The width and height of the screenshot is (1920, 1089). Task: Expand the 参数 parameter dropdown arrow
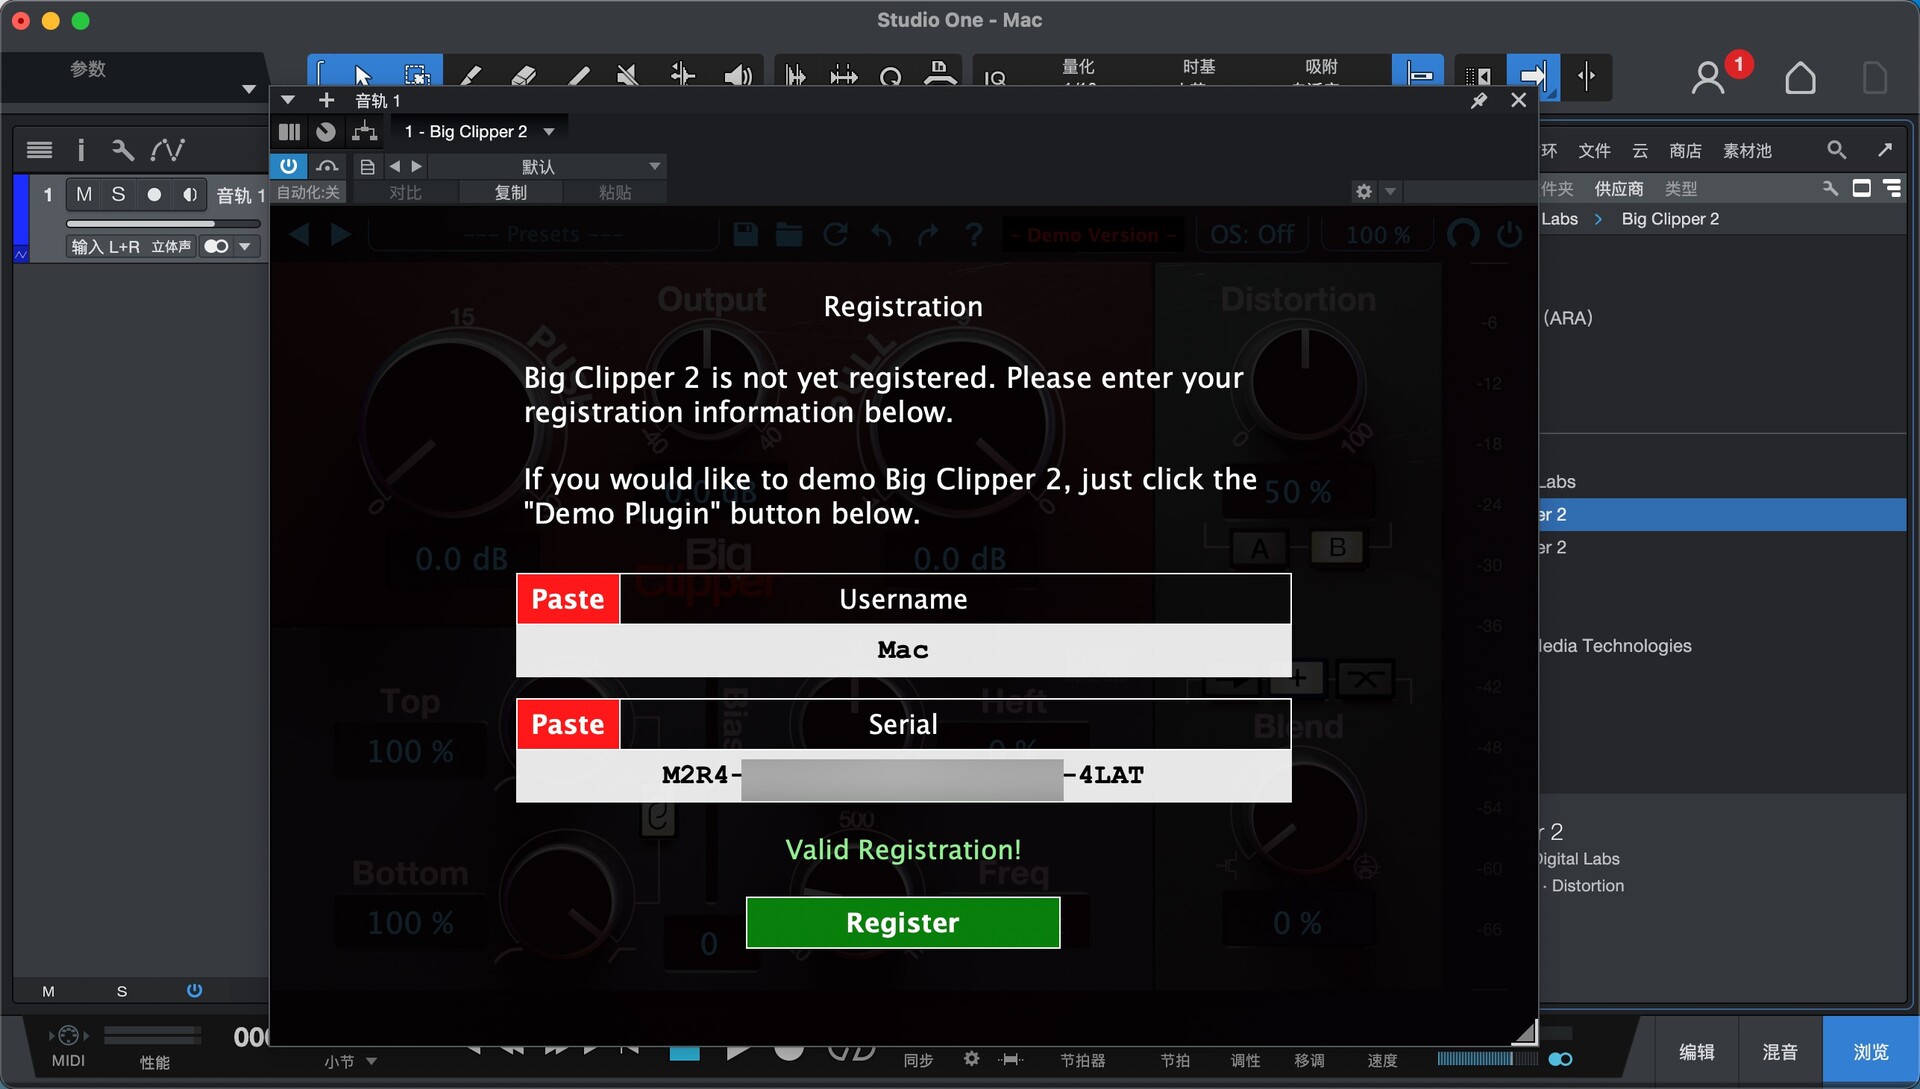(x=249, y=89)
